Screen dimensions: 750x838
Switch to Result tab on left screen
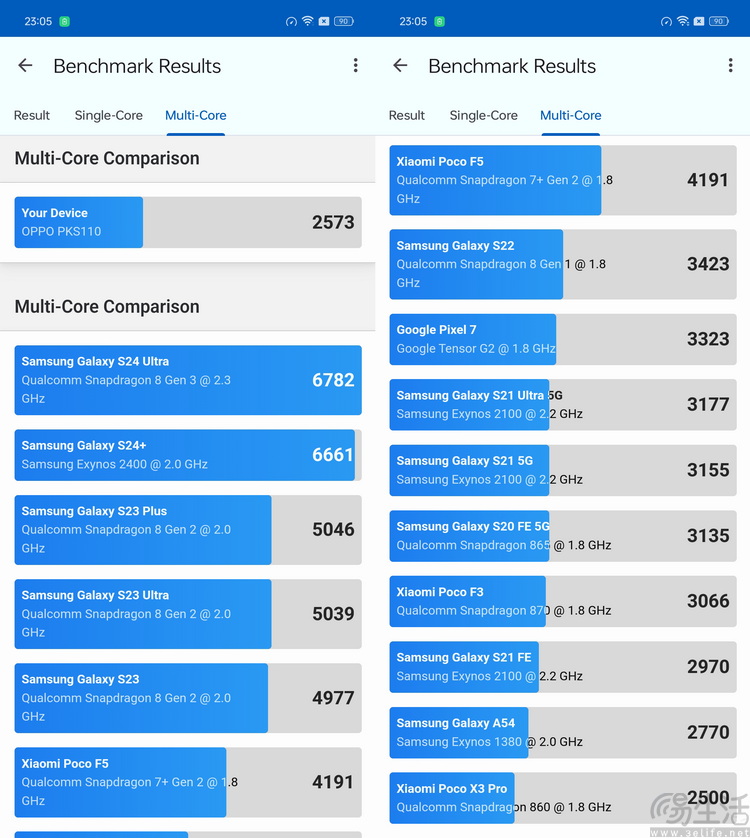click(32, 116)
